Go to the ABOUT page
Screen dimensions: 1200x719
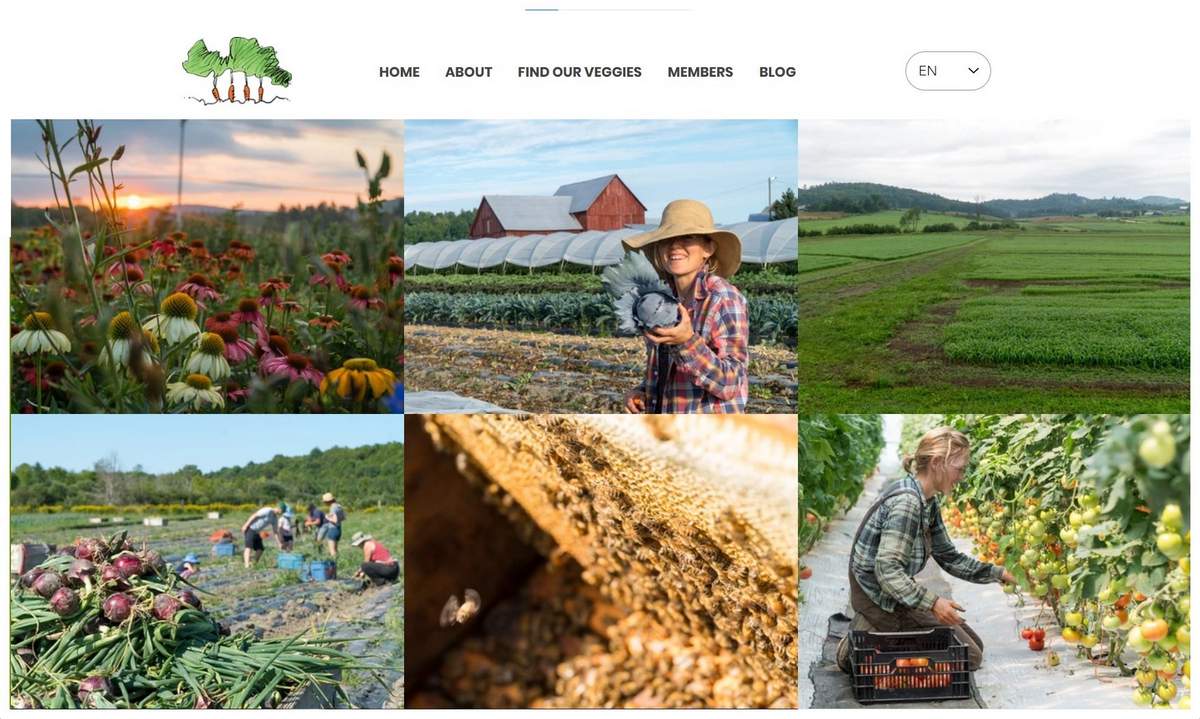(x=469, y=72)
